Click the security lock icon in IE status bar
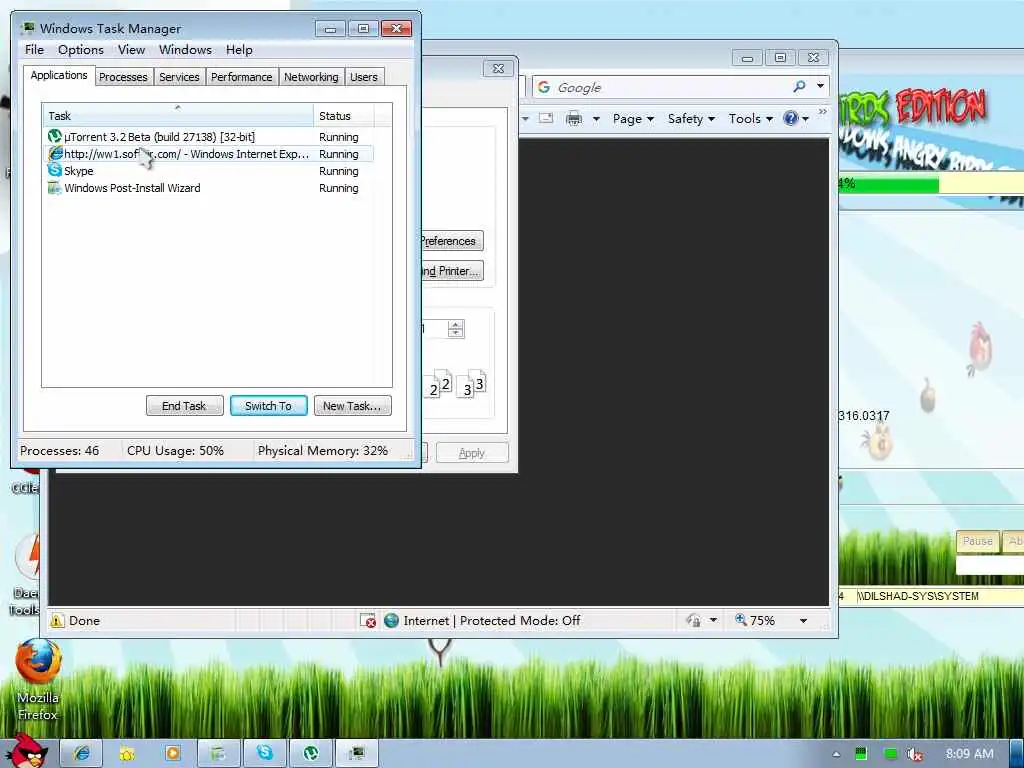This screenshot has width=1024, height=768. (694, 620)
